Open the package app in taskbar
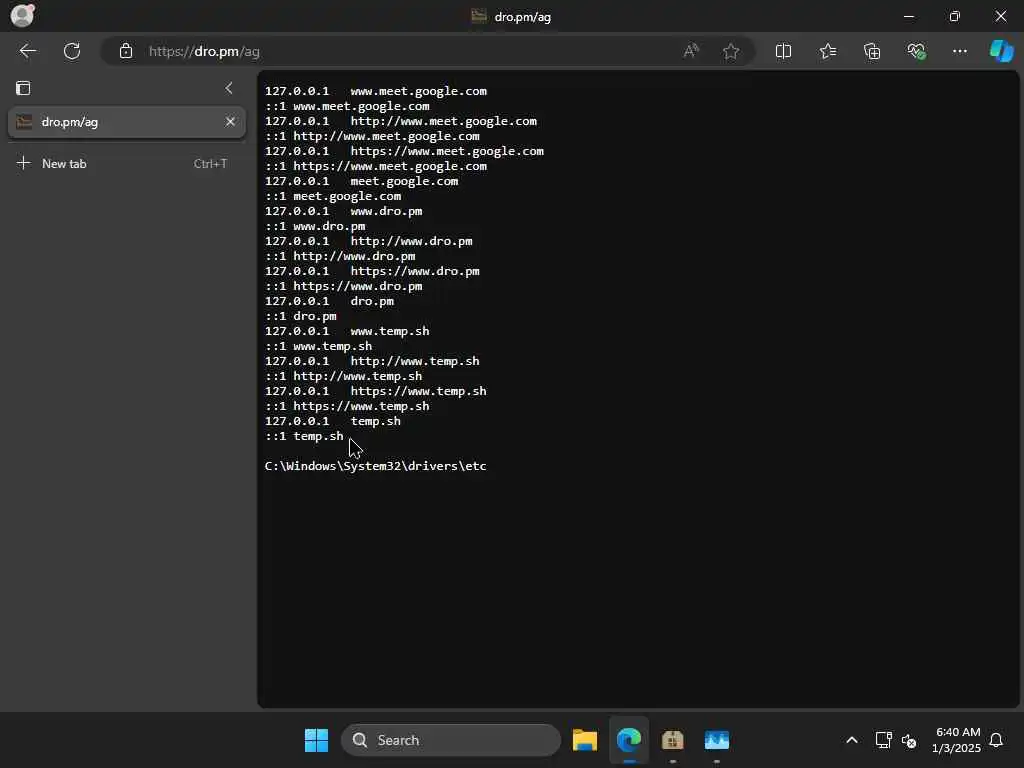This screenshot has height=768, width=1024. pos(673,740)
